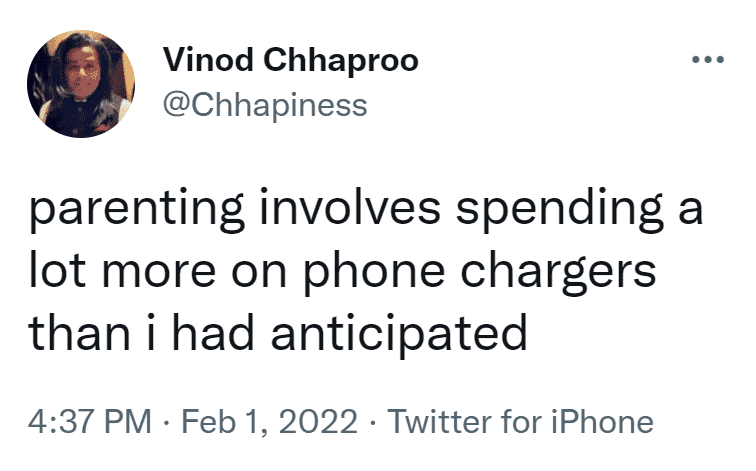The height and width of the screenshot is (471, 756).
Task: Open the Vinod Chhaproo display name link
Action: [291, 61]
